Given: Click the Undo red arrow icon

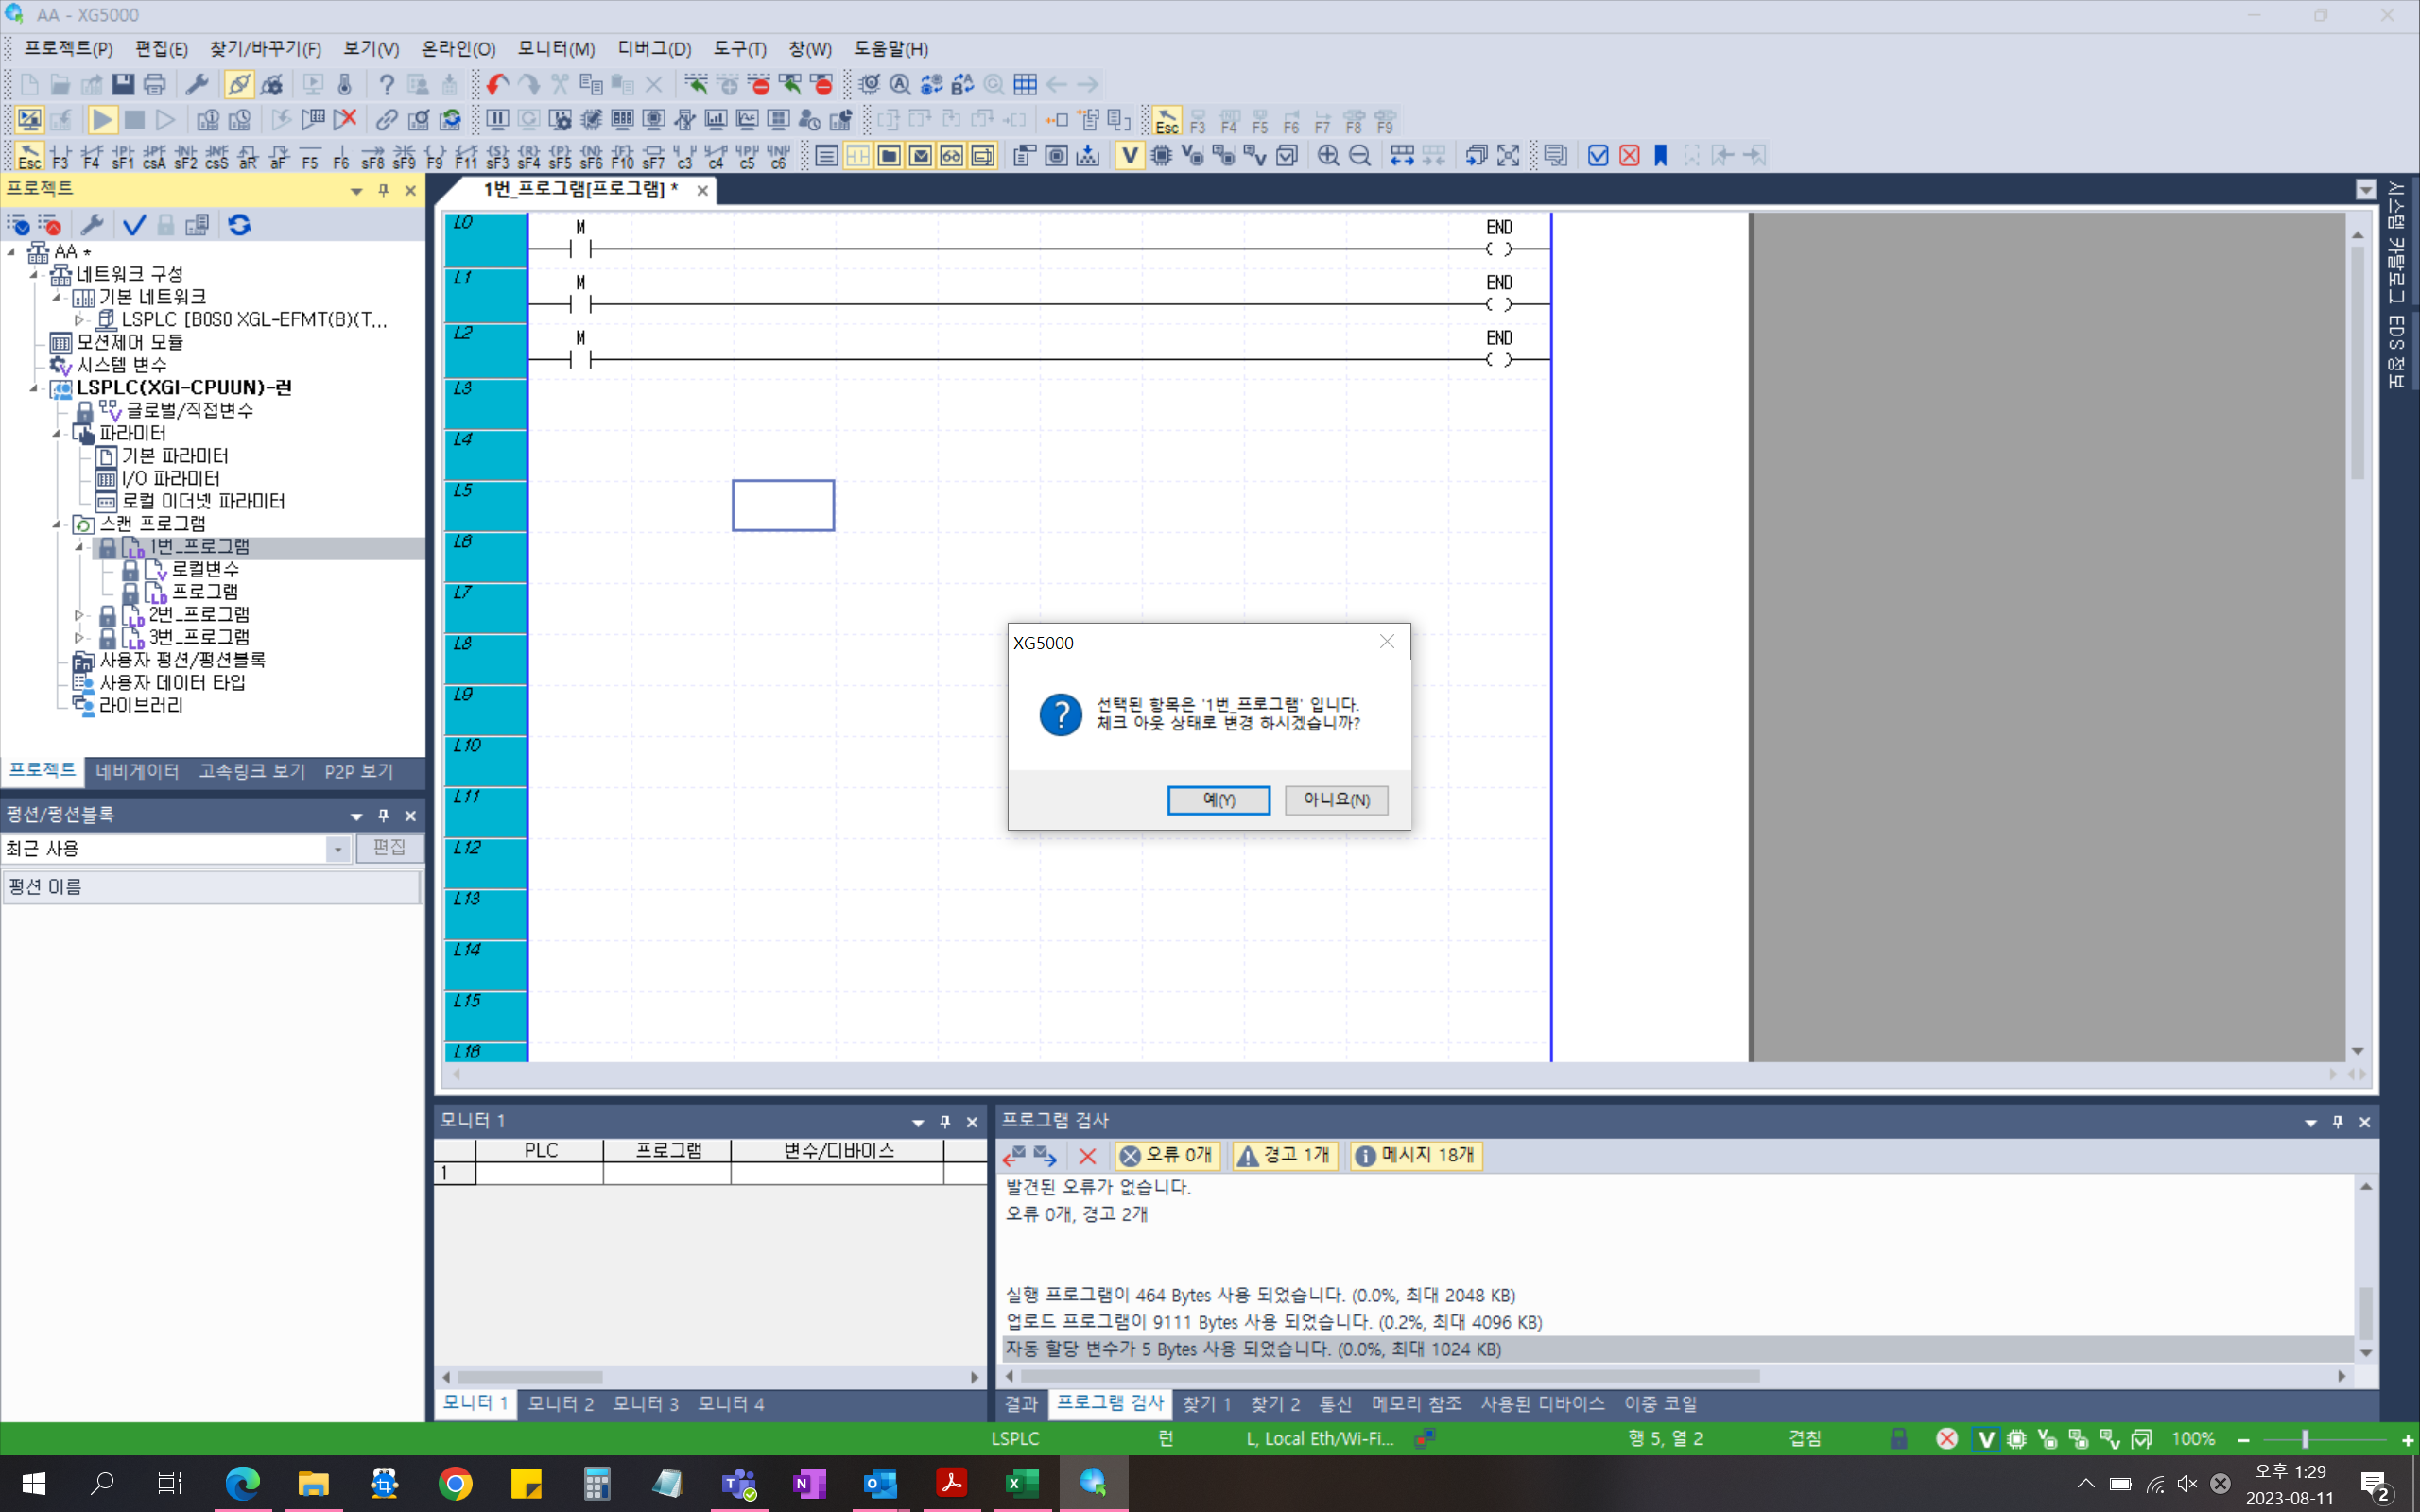Looking at the screenshot, I should 497,85.
